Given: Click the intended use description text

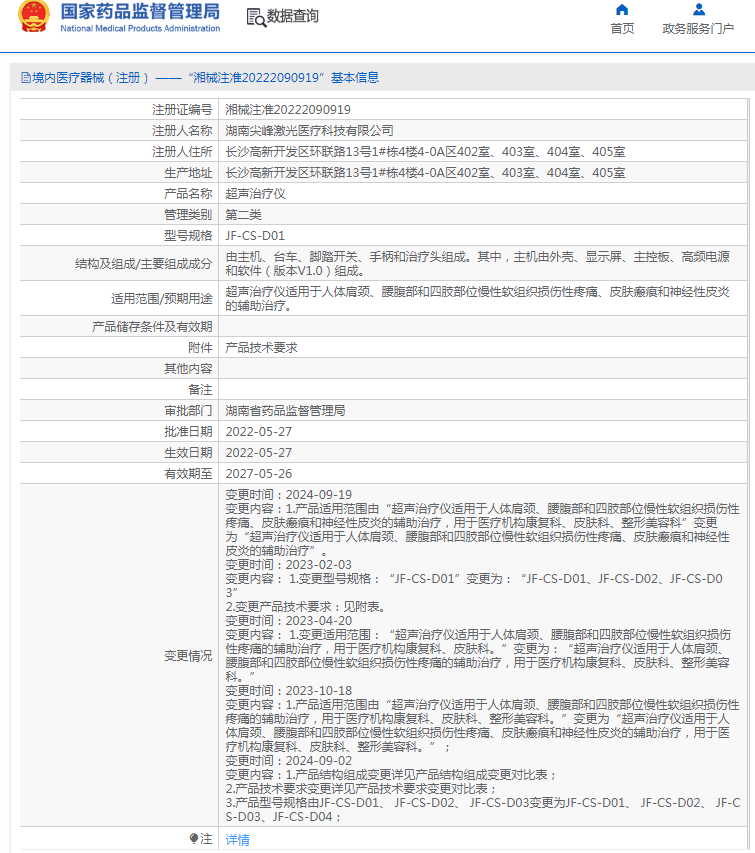Looking at the screenshot, I should (478, 299).
